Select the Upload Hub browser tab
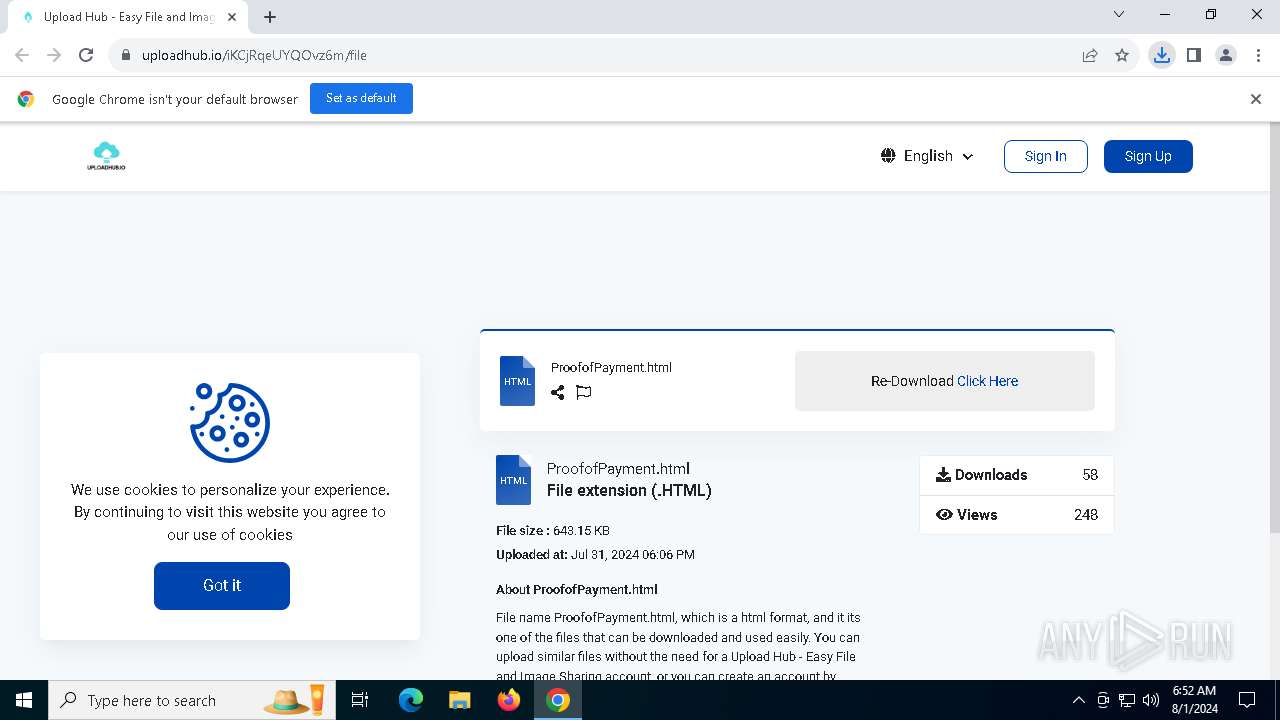The width and height of the screenshot is (1280, 720). coord(128,17)
